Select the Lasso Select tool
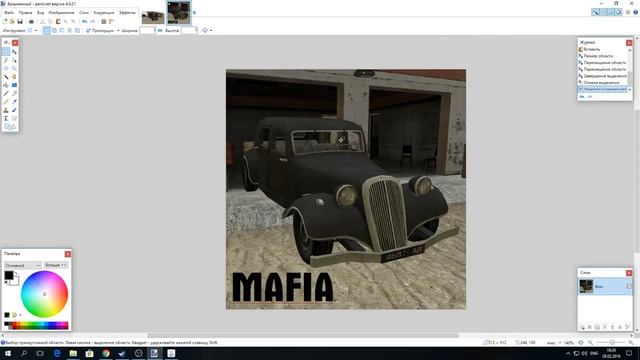 point(6,60)
